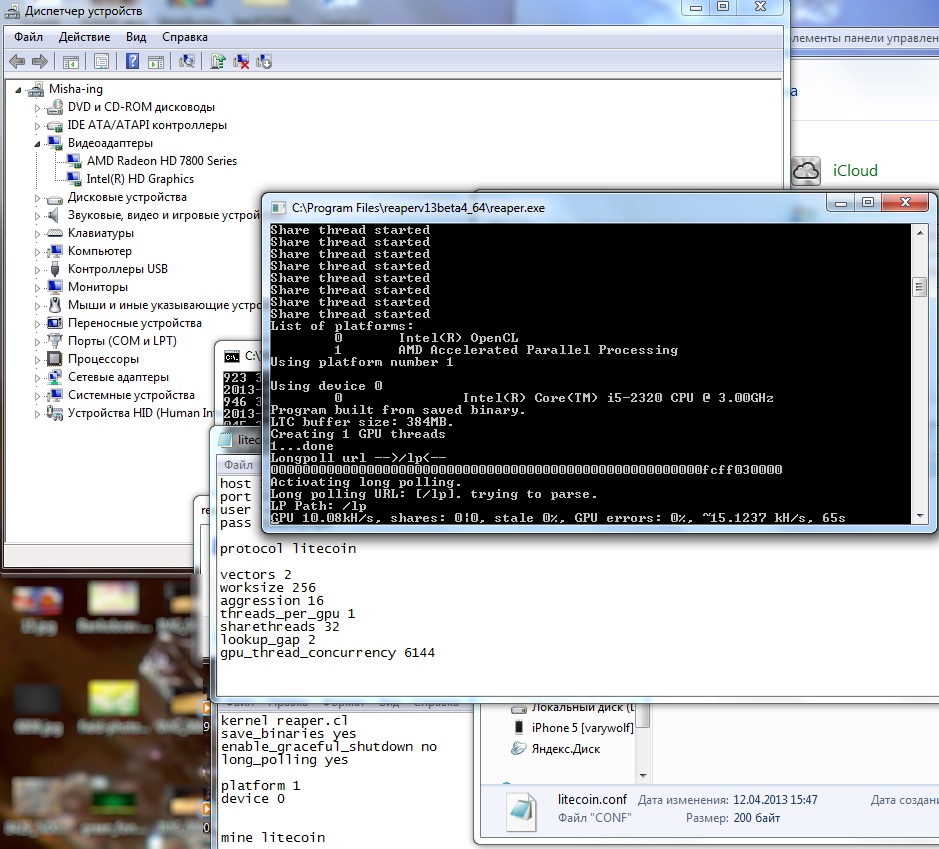Toggle the action pane toolbar button

point(156,61)
